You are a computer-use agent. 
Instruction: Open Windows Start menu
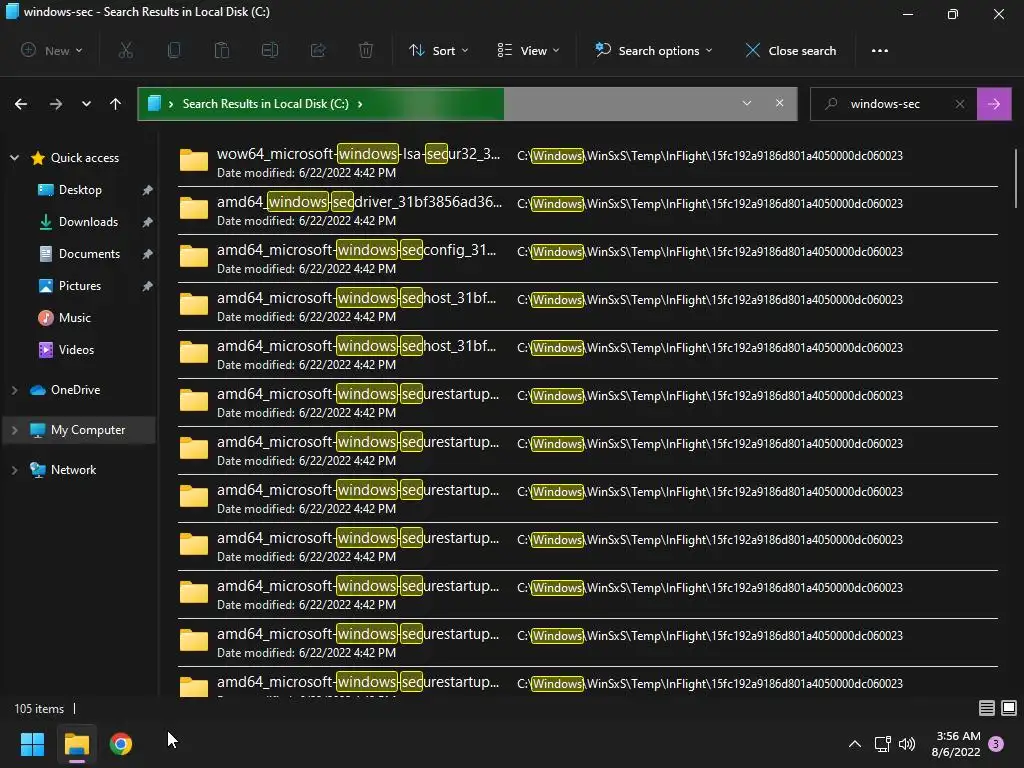pos(32,744)
